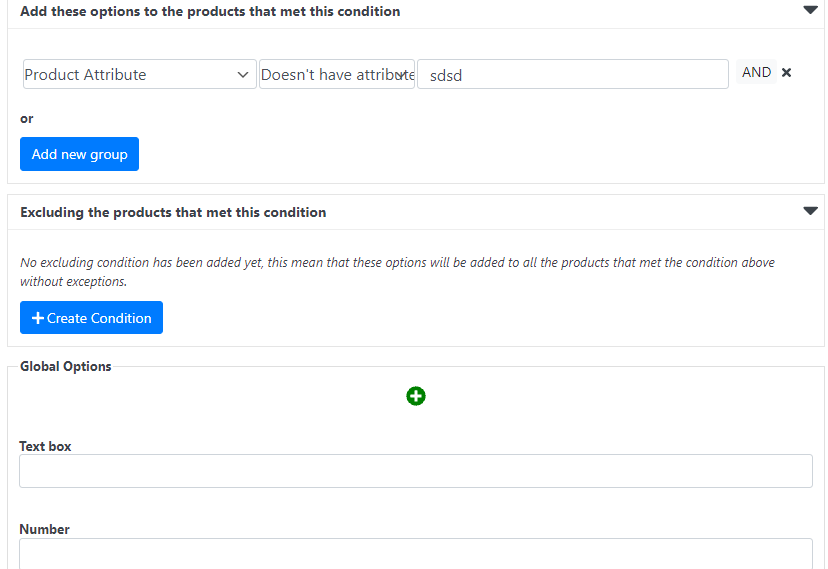
Task: Click the green plus icon under Global Options
Action: [x=416, y=396]
